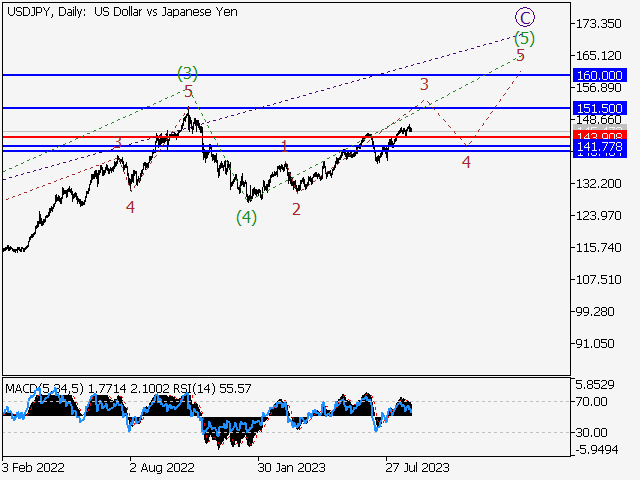Click the USDJPY, Daily chart title
The width and height of the screenshot is (640, 480).
[x=122, y=12]
